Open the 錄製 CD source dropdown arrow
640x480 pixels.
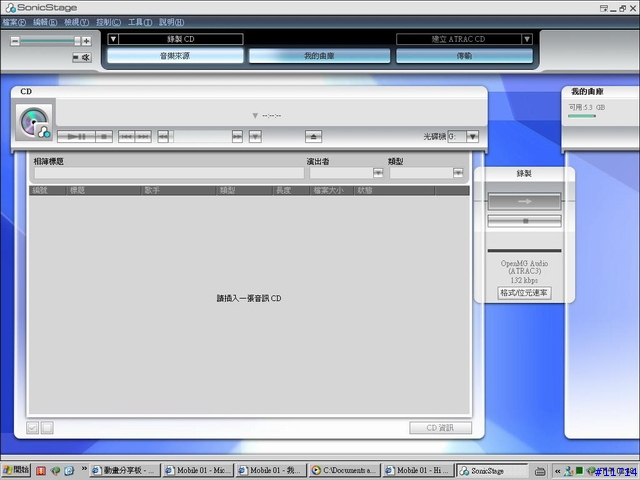113,39
